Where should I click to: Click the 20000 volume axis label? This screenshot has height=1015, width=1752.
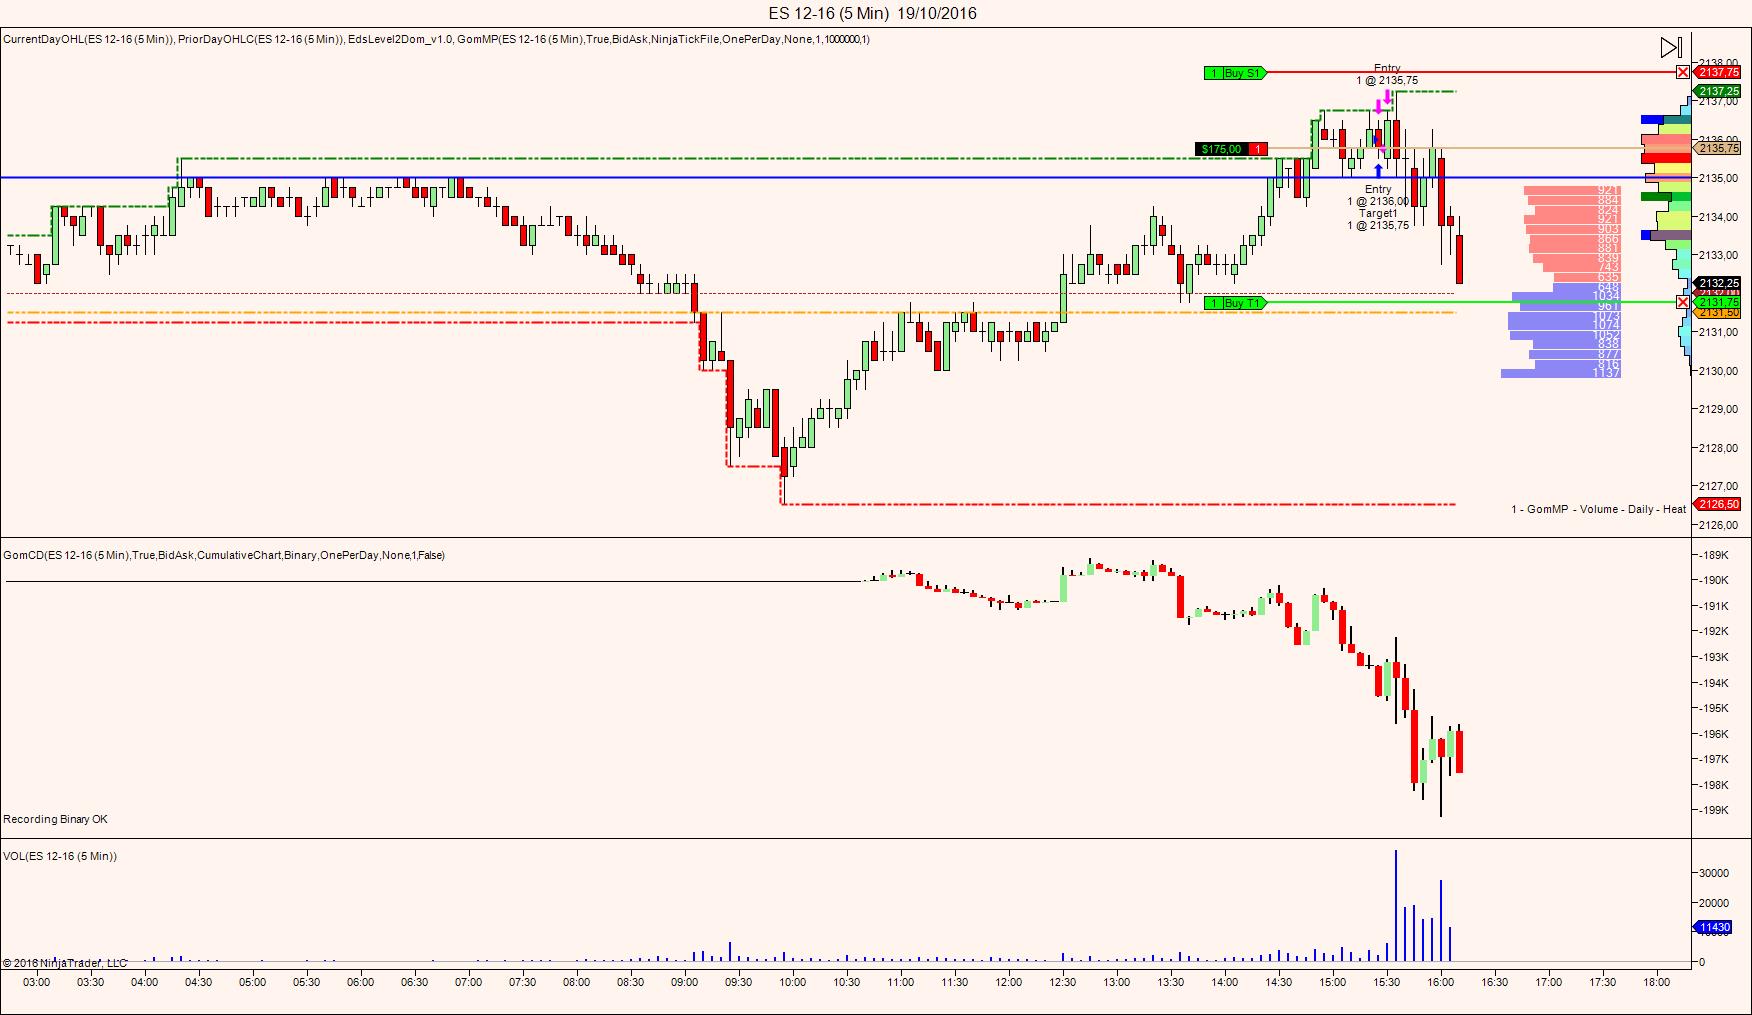(x=1714, y=903)
